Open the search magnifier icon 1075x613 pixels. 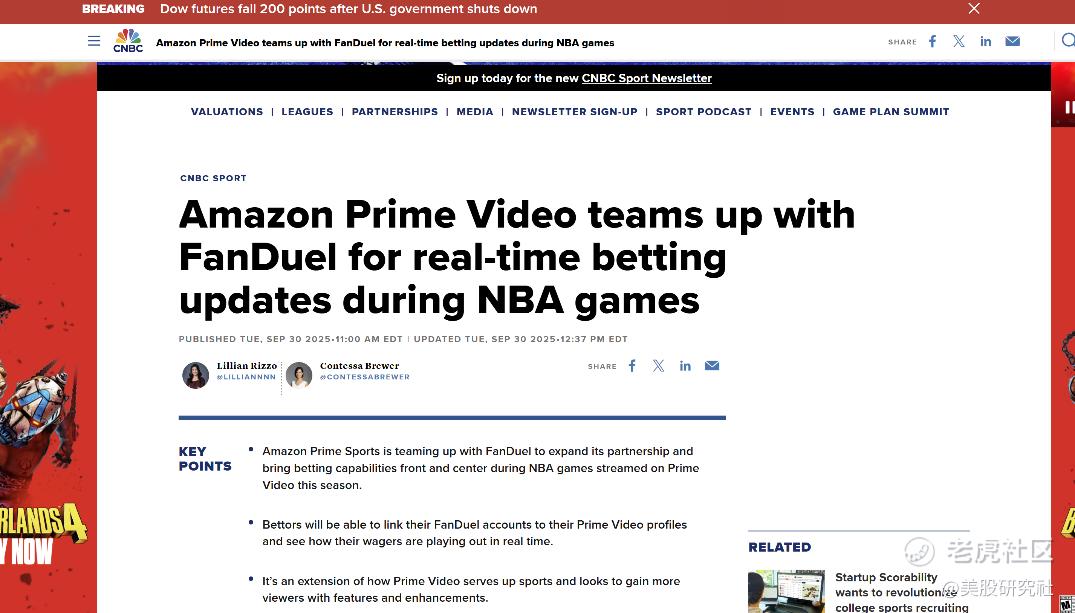[x=1067, y=41]
